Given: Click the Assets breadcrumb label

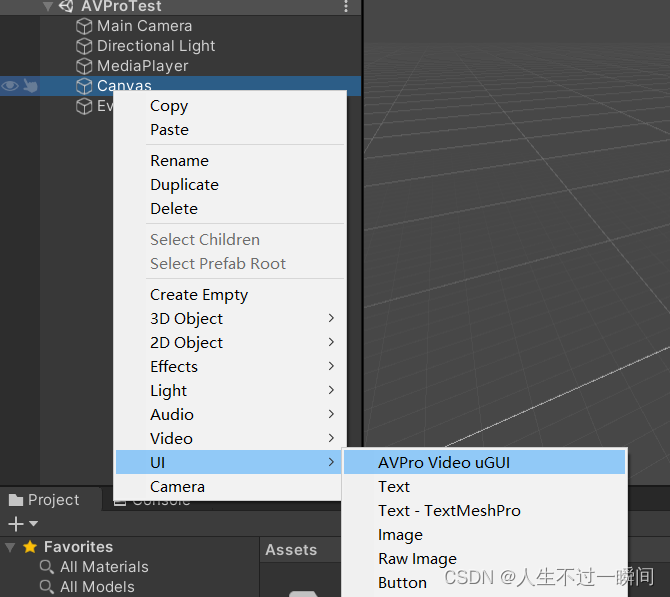Looking at the screenshot, I should [x=291, y=550].
